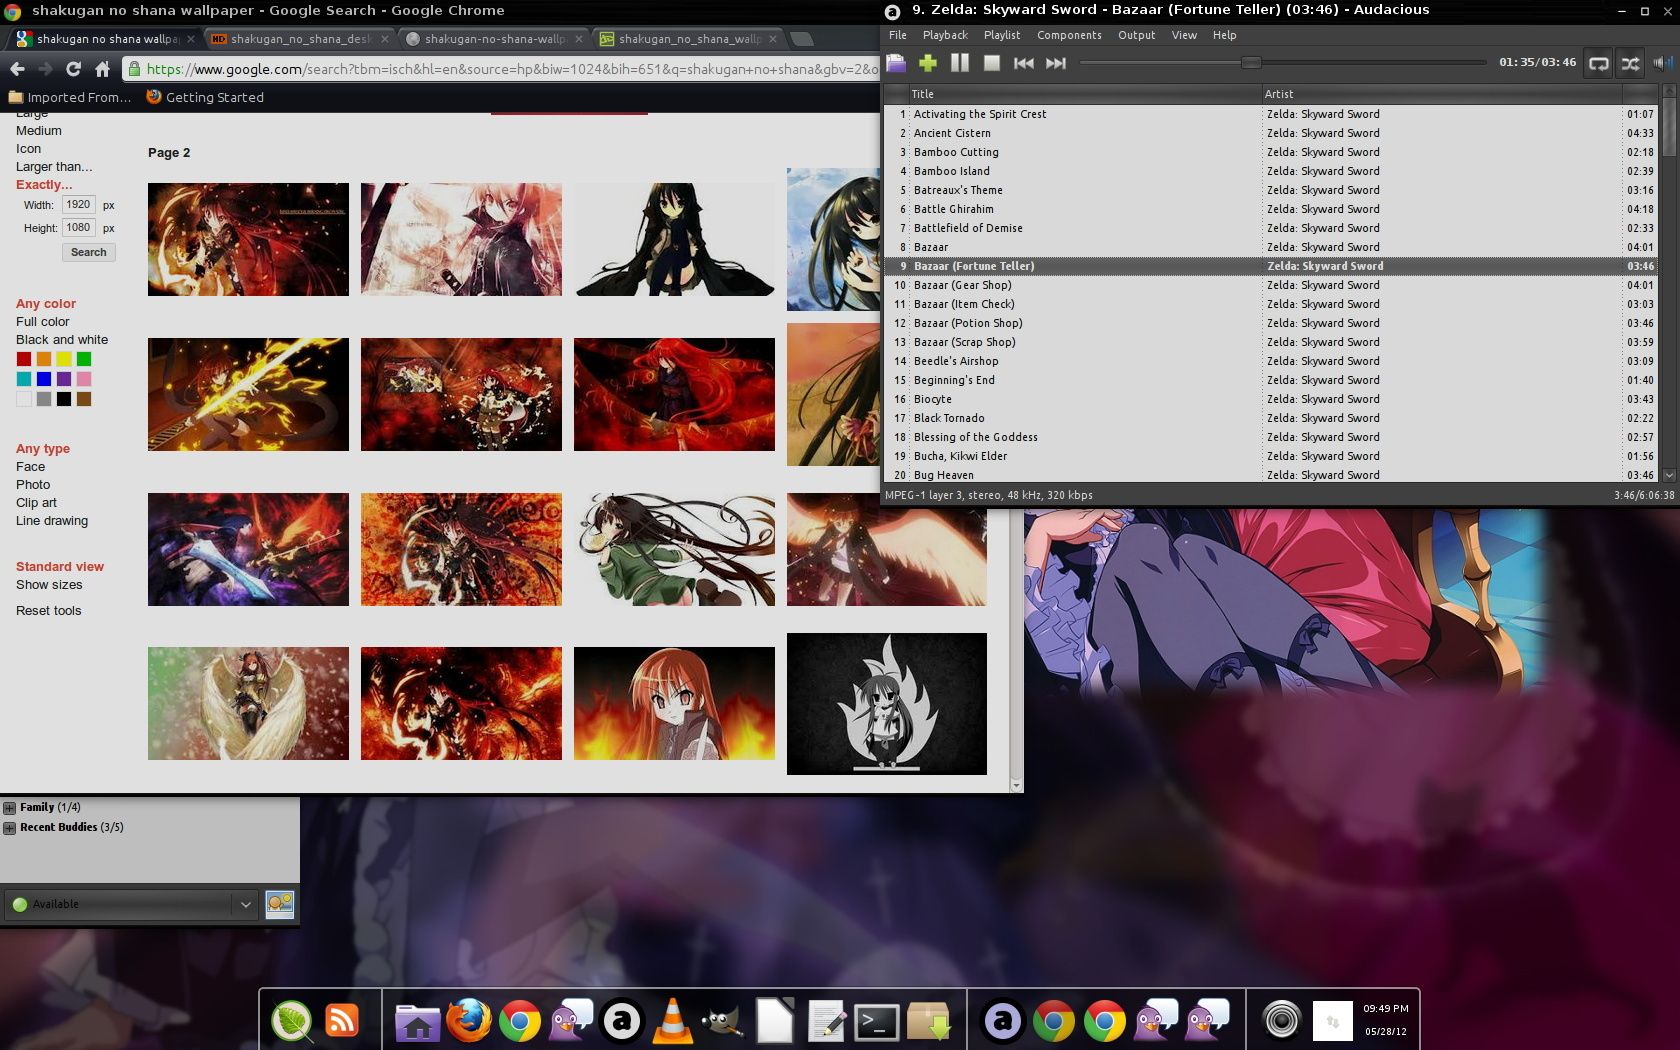Click the Audacious volume speaker icon
1680x1050 pixels.
coord(1662,63)
